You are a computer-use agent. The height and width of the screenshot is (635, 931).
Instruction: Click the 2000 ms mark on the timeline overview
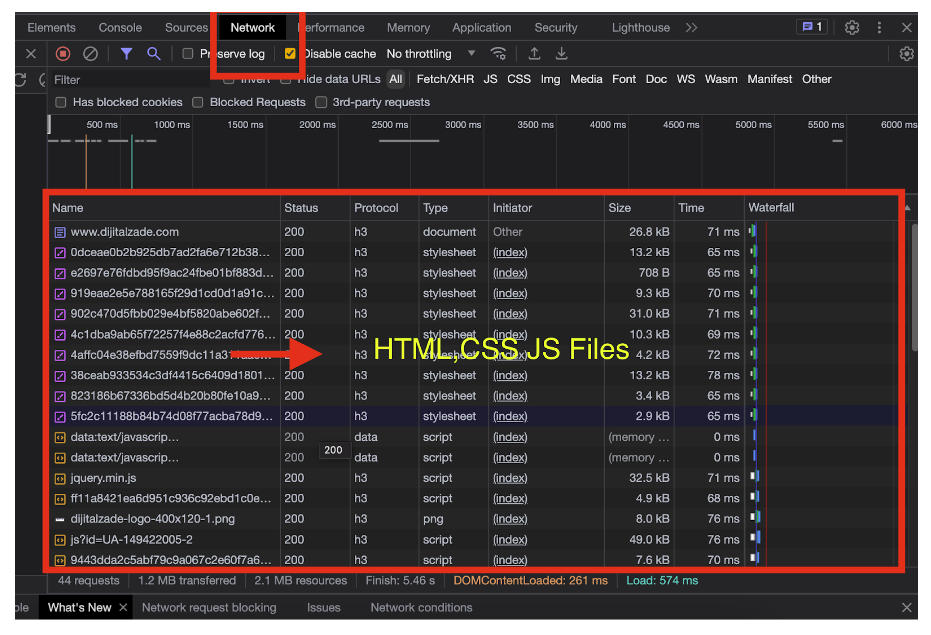[x=317, y=125]
